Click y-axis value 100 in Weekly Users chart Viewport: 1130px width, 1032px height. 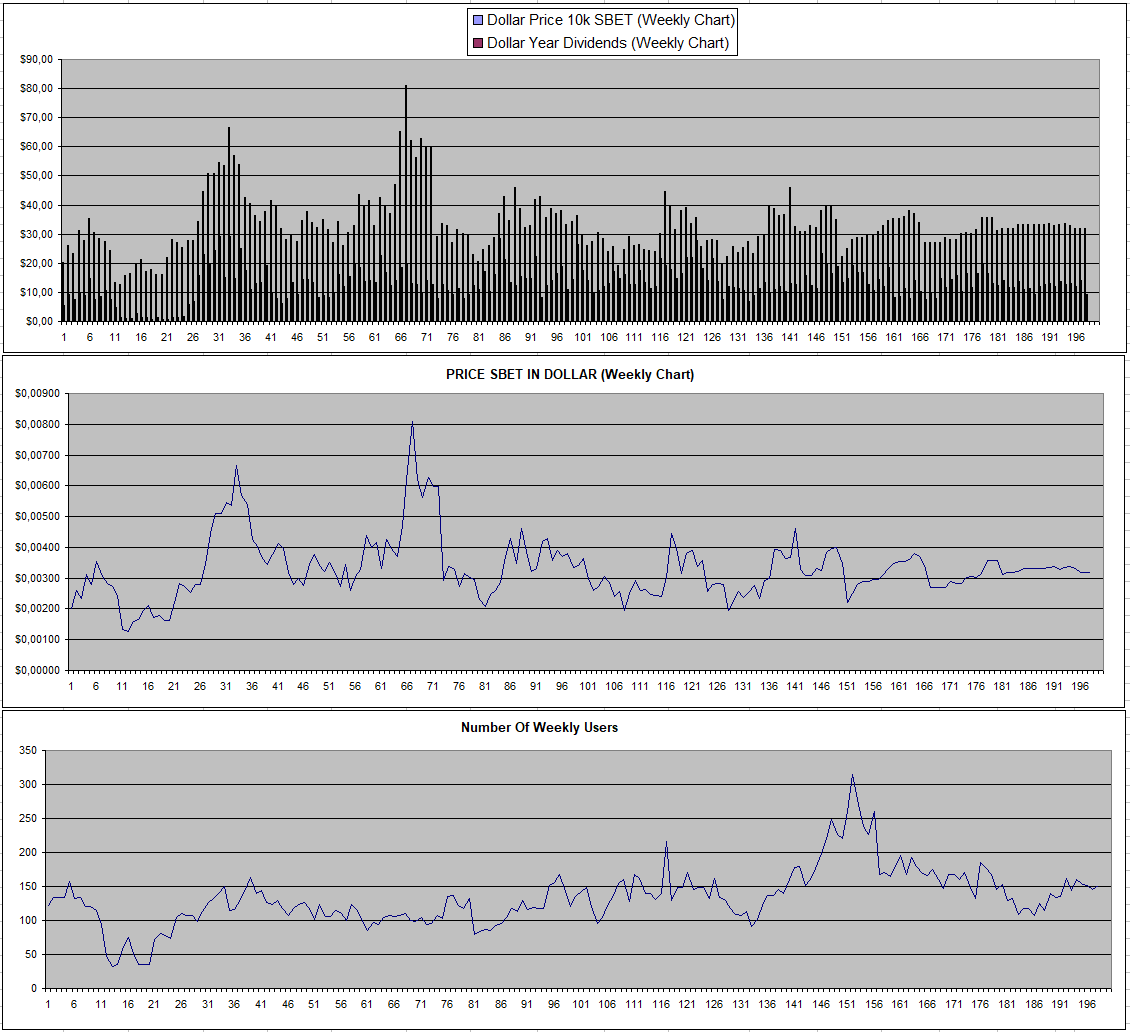coord(28,920)
